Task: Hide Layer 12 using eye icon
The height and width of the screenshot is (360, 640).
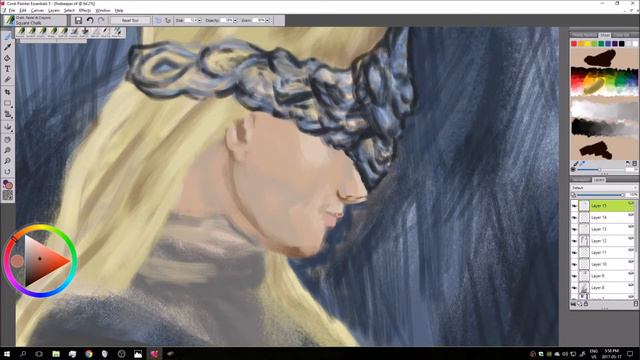Action: click(574, 241)
